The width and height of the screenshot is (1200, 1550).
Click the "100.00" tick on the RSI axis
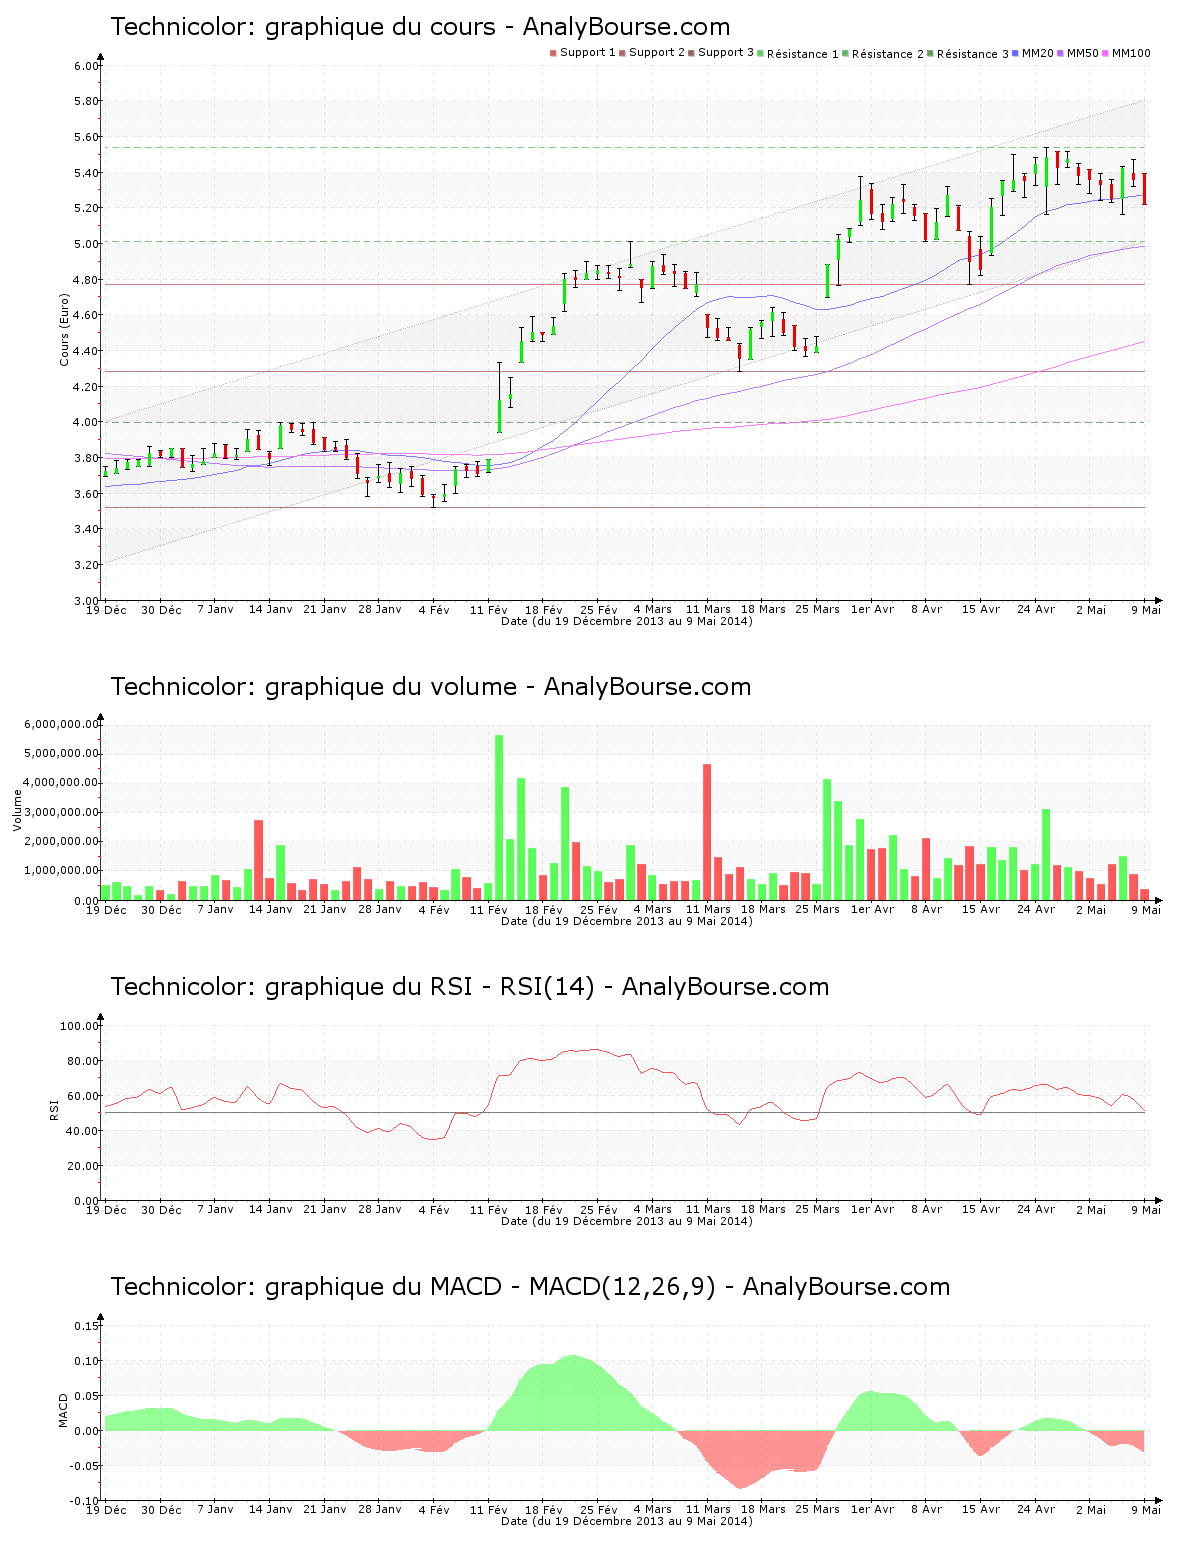(80, 1026)
